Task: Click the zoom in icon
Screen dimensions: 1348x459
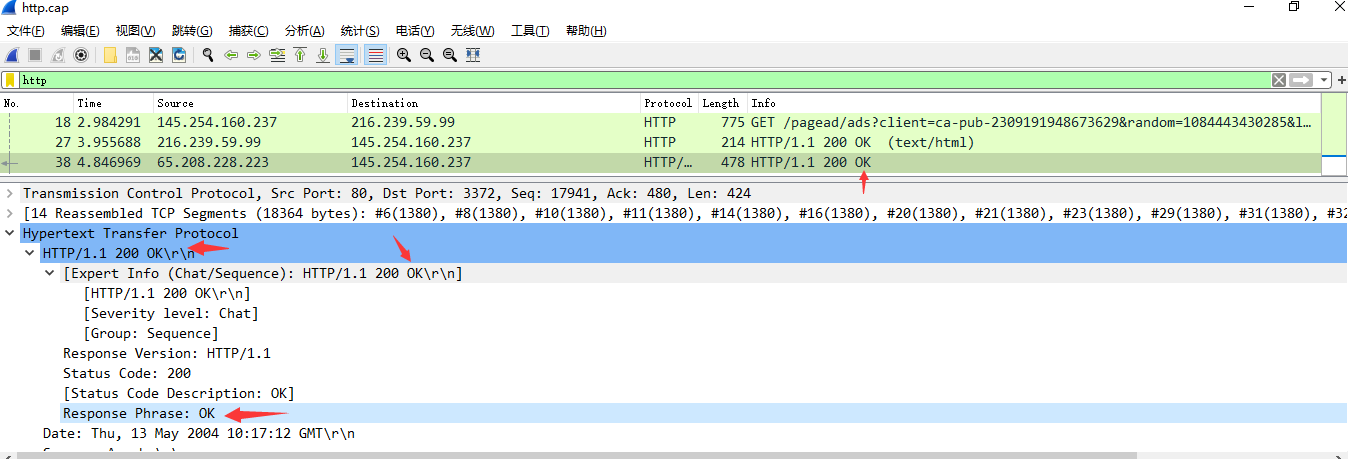Action: pyautogui.click(x=403, y=55)
